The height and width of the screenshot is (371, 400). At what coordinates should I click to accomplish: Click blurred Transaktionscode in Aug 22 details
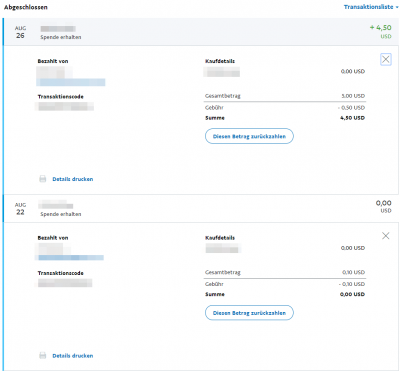65,283
